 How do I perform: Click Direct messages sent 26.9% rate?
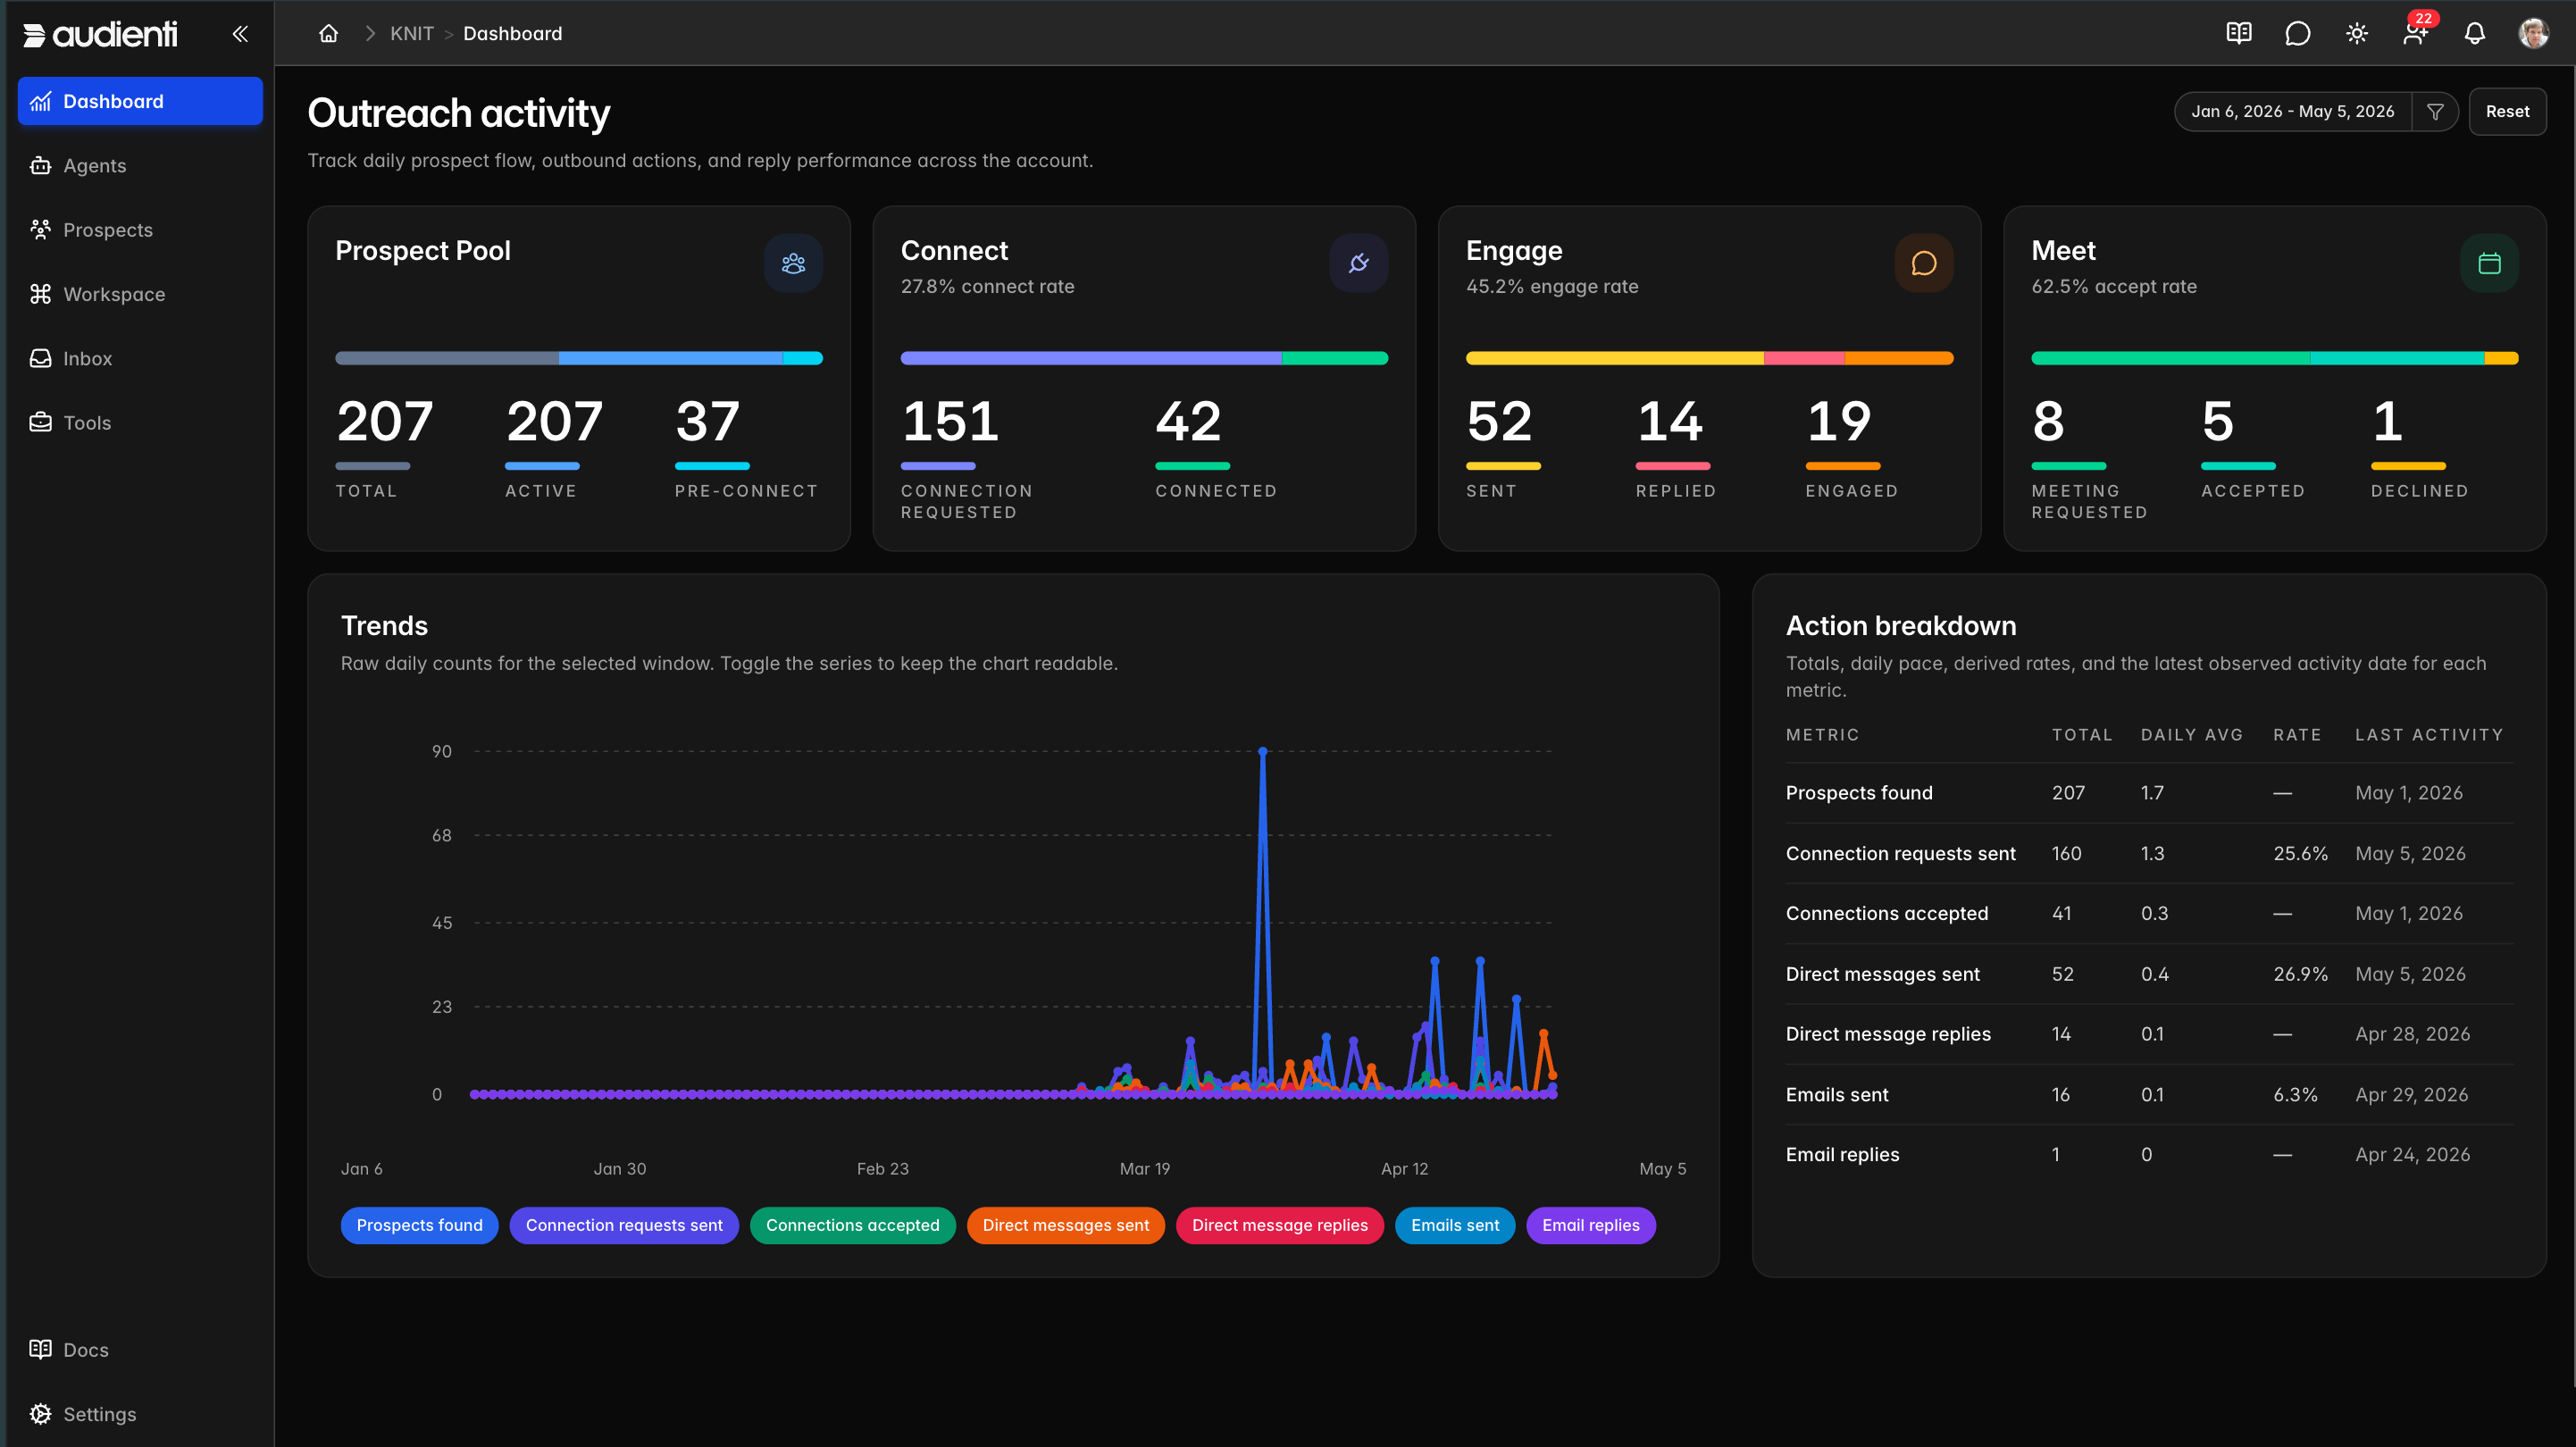(2300, 974)
